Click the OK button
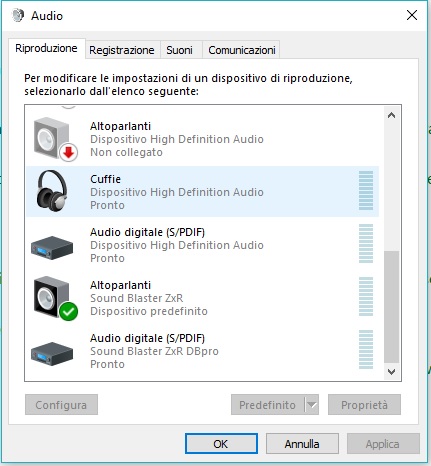The height and width of the screenshot is (466, 431). [x=221, y=444]
